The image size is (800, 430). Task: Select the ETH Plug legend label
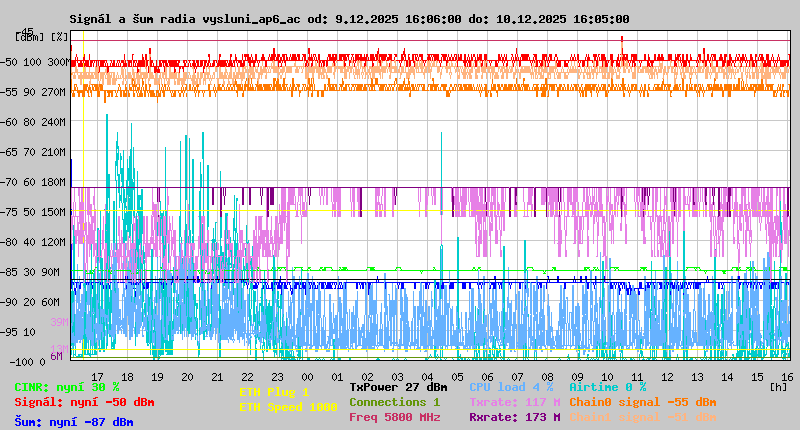click(x=274, y=392)
